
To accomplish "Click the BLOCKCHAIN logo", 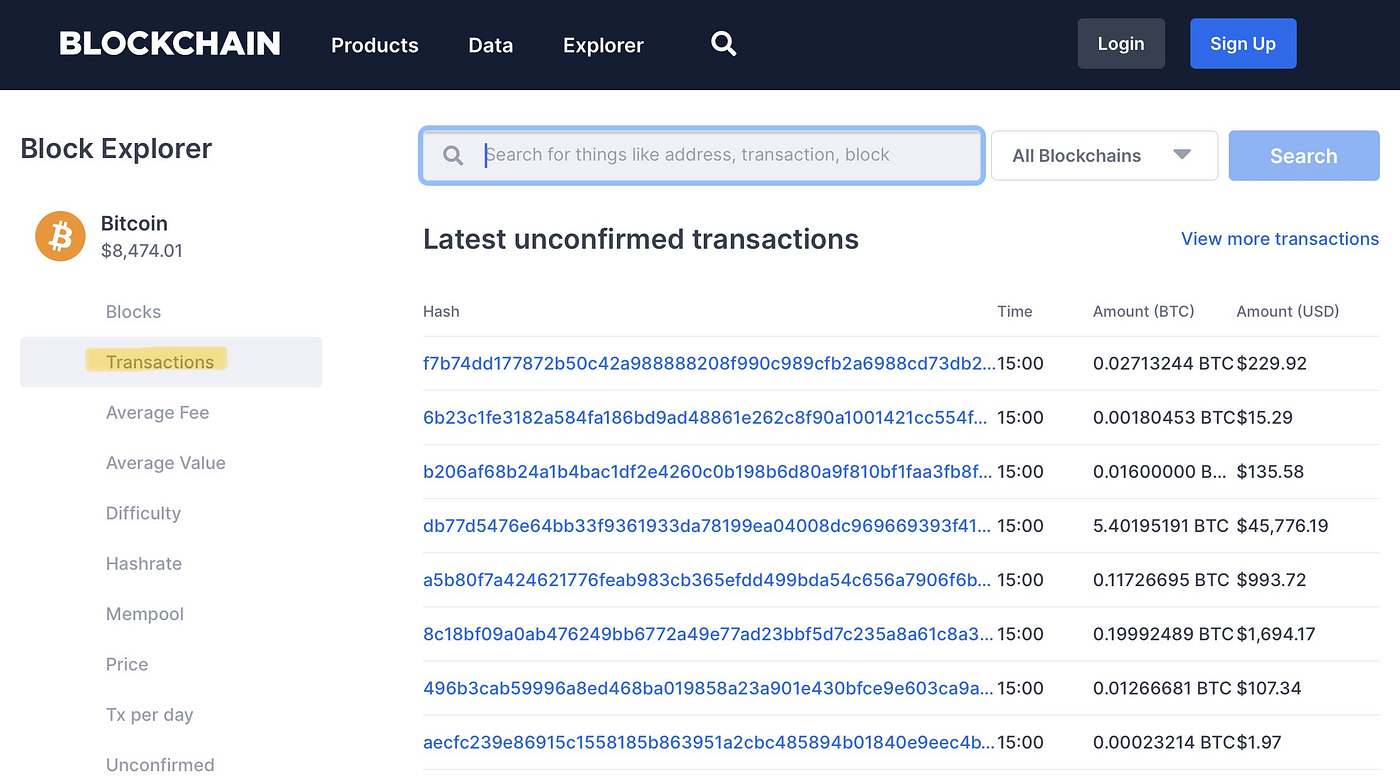I will click(x=170, y=44).
